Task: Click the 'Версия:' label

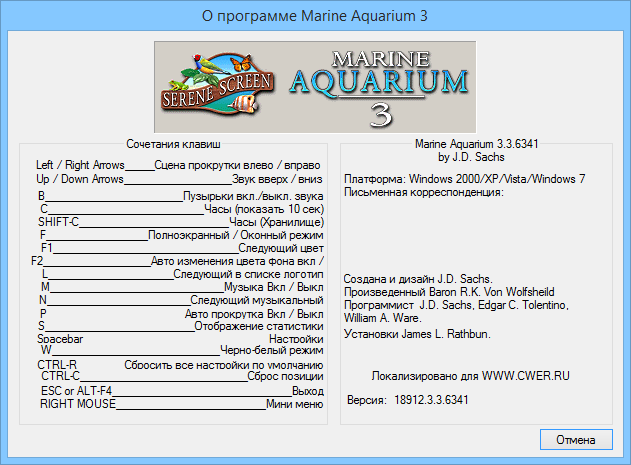Action: (x=367, y=400)
